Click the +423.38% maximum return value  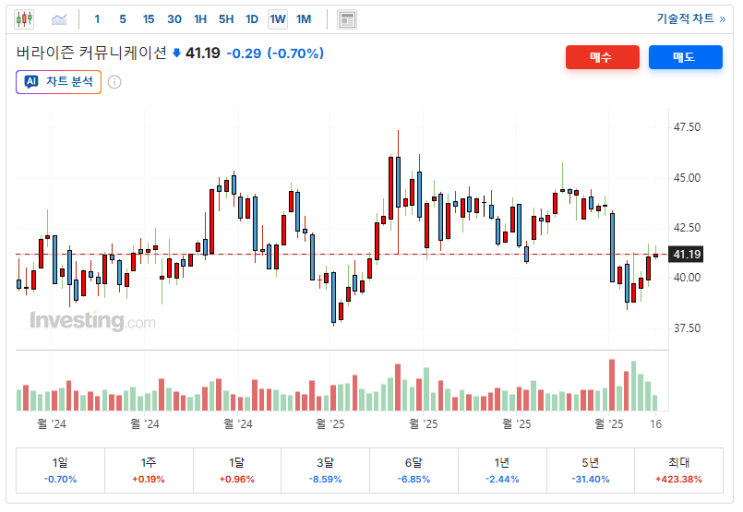pyautogui.click(x=679, y=479)
